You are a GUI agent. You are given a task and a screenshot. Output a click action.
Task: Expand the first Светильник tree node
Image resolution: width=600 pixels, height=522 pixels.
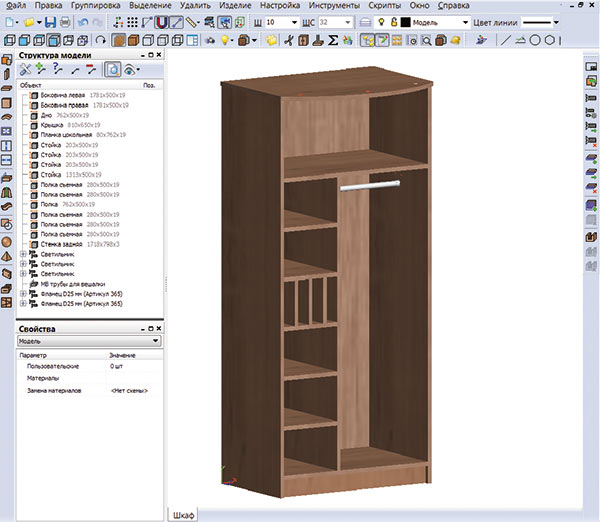click(x=23, y=254)
